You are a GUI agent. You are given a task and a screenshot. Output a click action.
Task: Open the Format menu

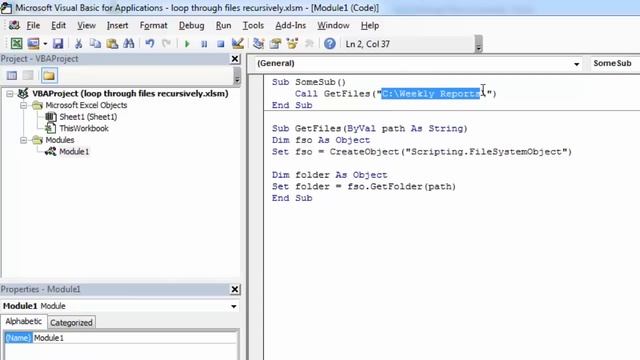[x=153, y=25]
